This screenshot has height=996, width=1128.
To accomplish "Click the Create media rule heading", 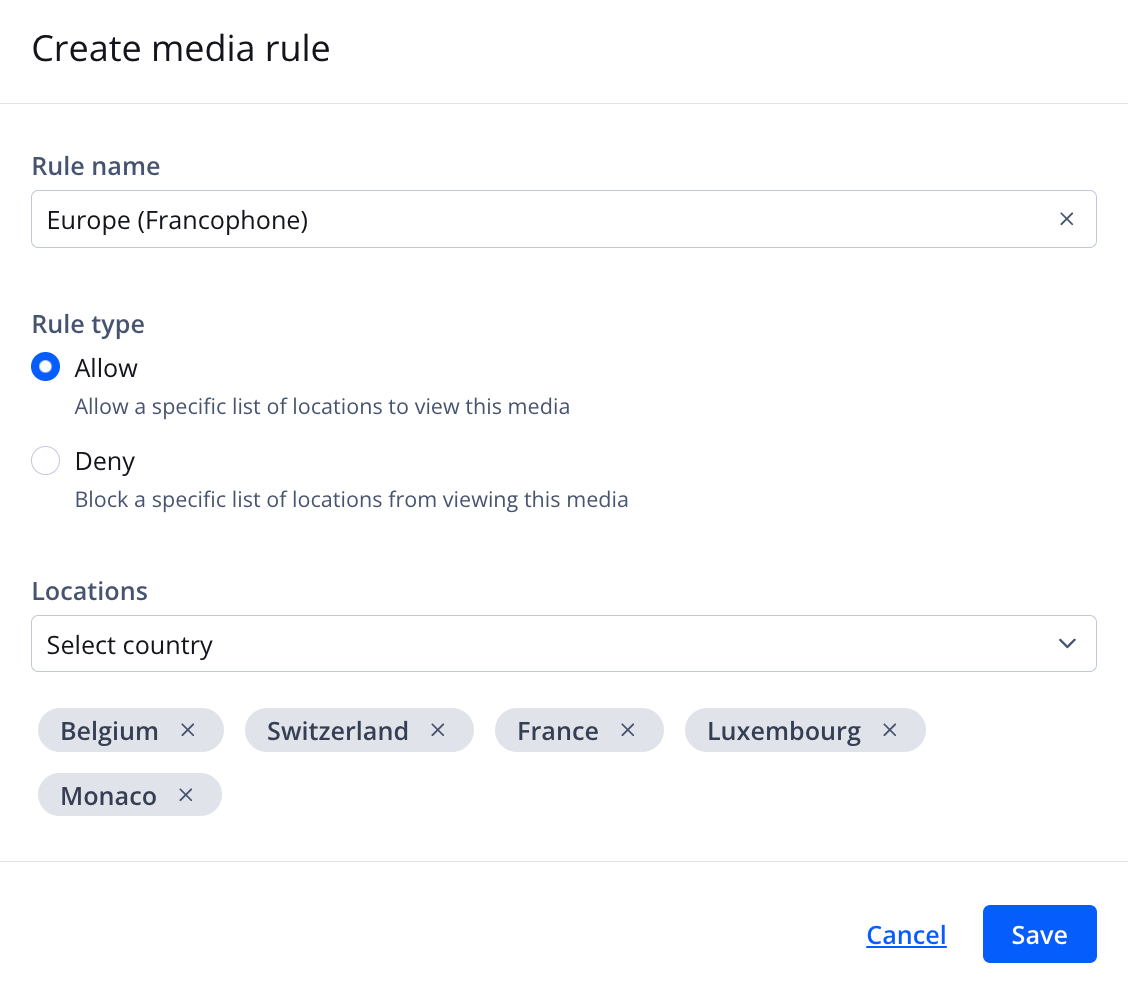I will tap(181, 49).
